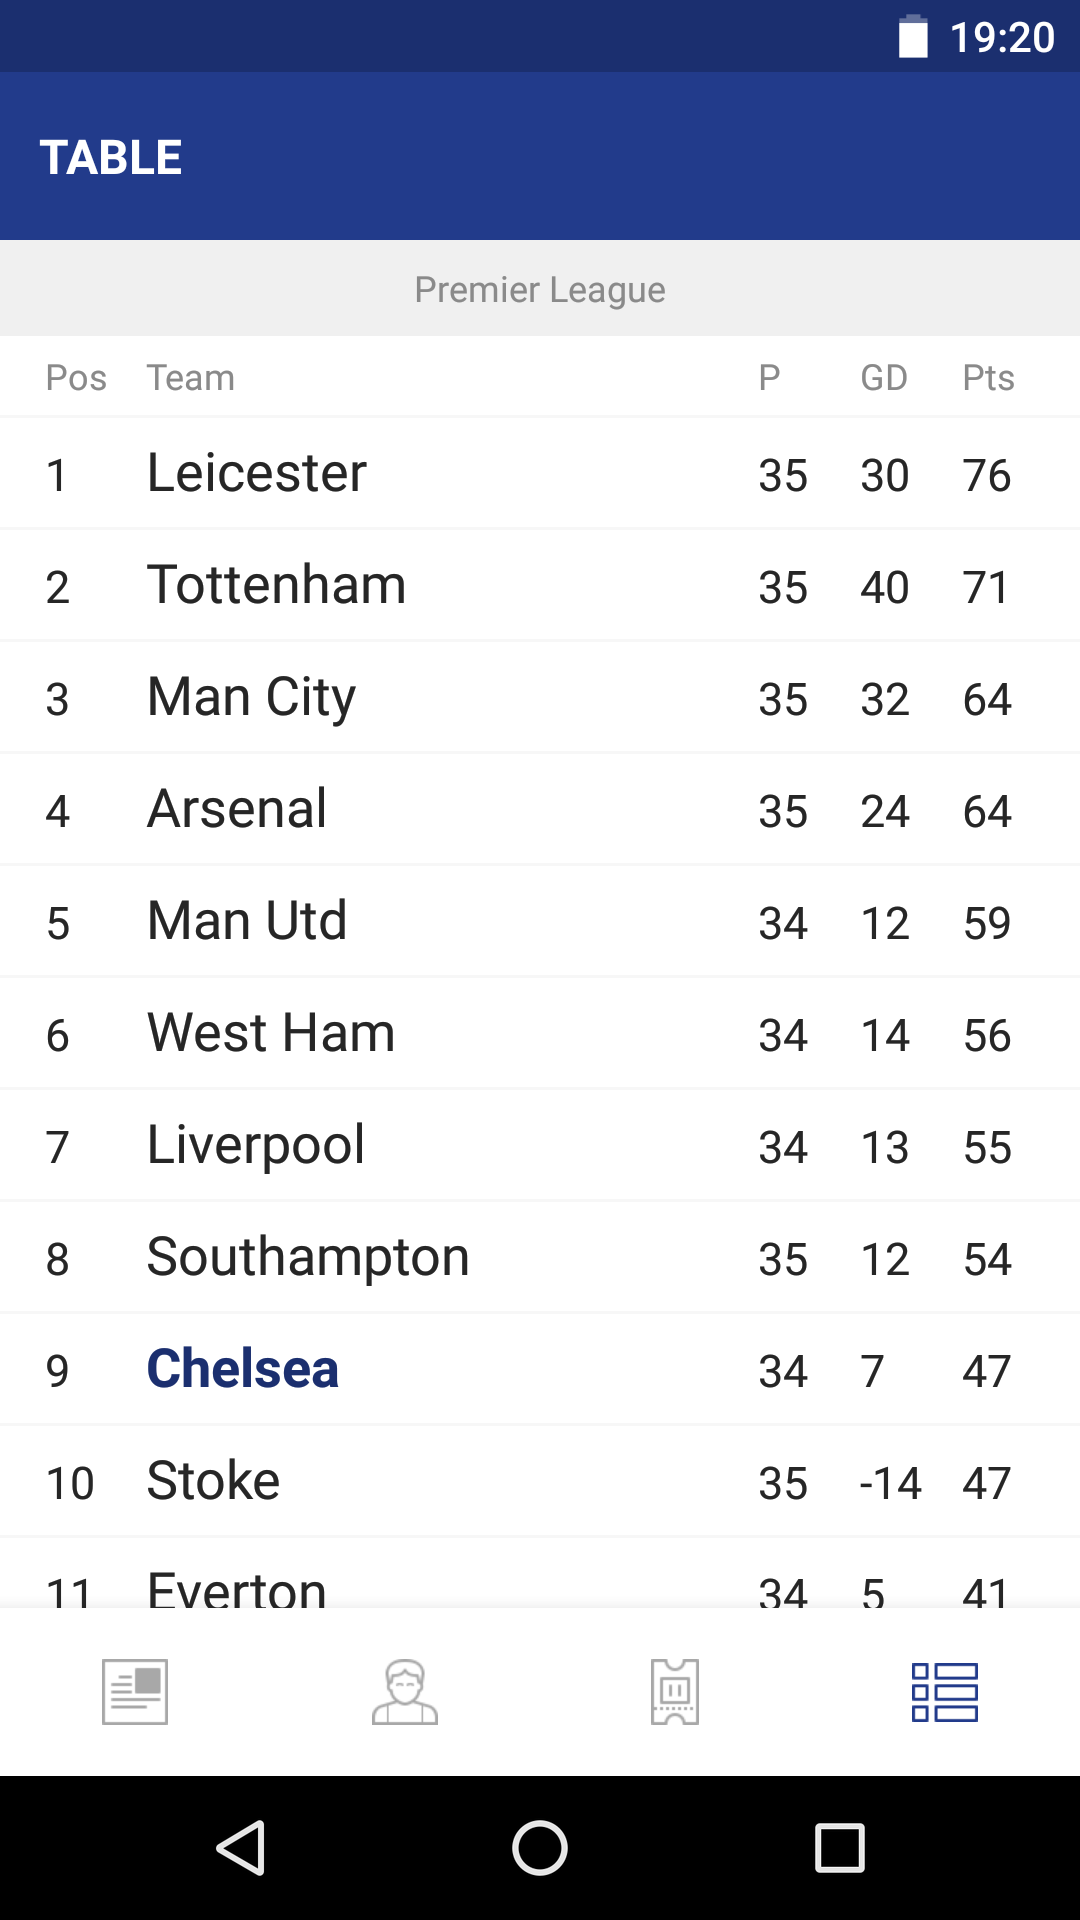The height and width of the screenshot is (1920, 1080).
Task: Tap the match tickets icon
Action: [x=675, y=1692]
